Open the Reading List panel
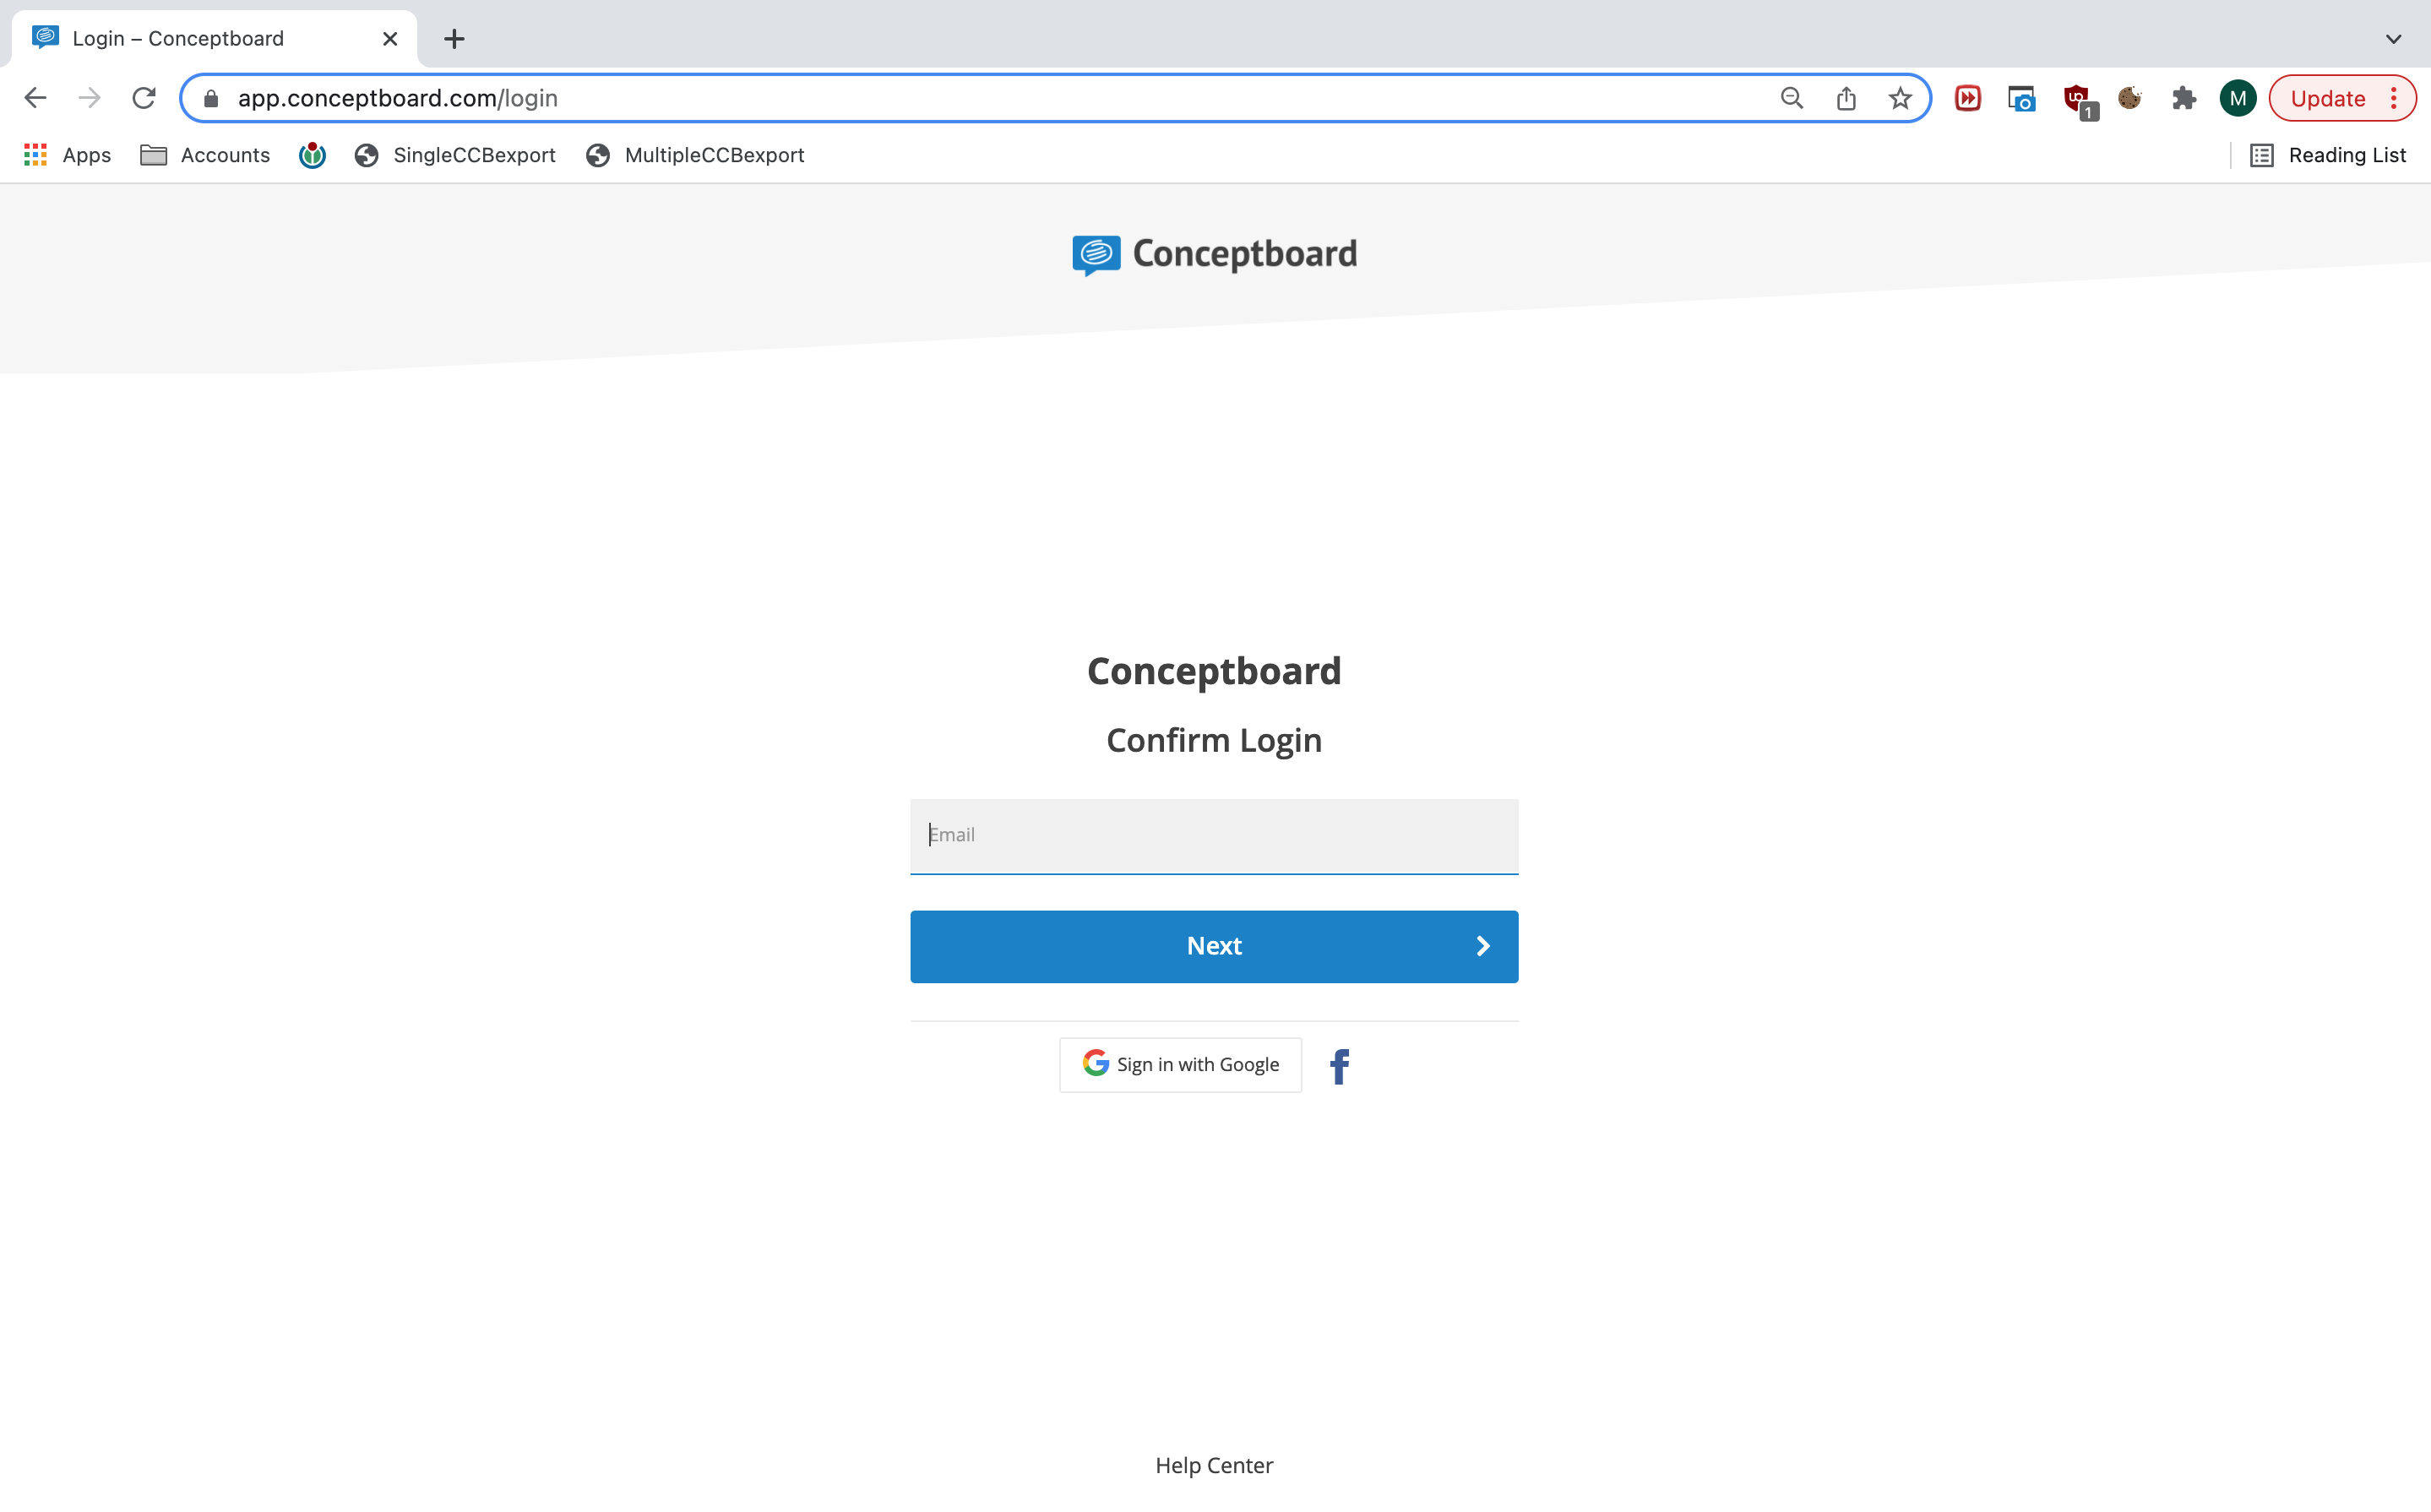 click(2327, 155)
